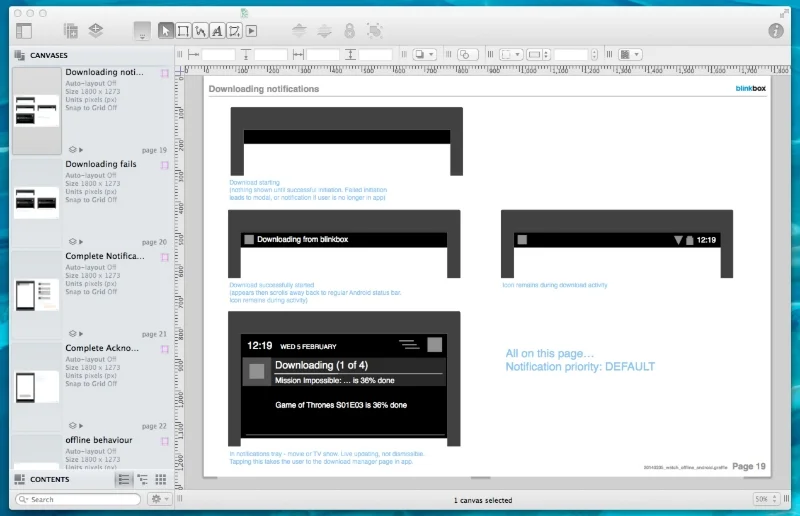
Task: Click the Y position input field
Action: pyautogui.click(x=271, y=55)
